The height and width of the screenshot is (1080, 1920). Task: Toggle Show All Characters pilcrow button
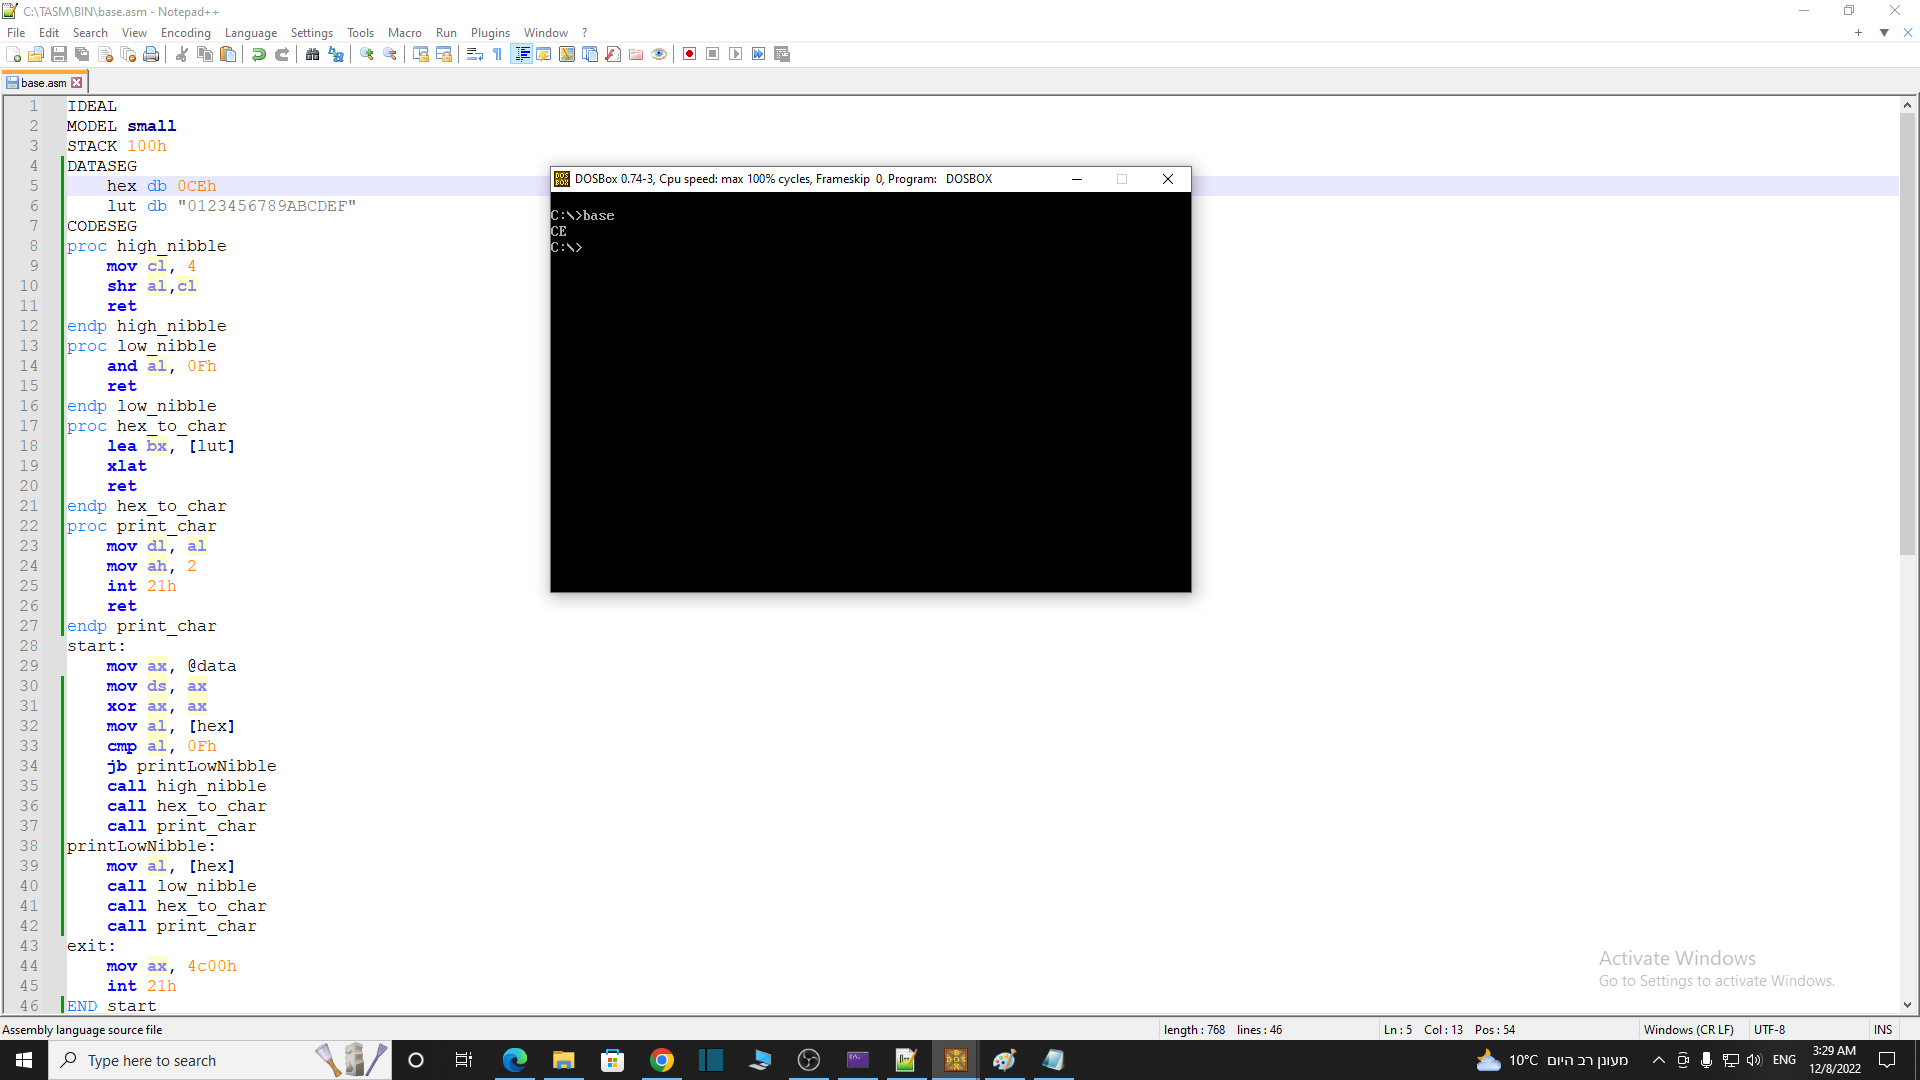click(x=498, y=54)
